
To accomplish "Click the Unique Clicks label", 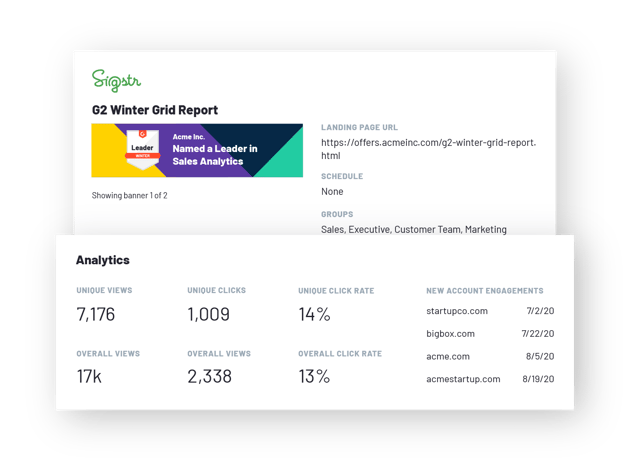I will (217, 290).
